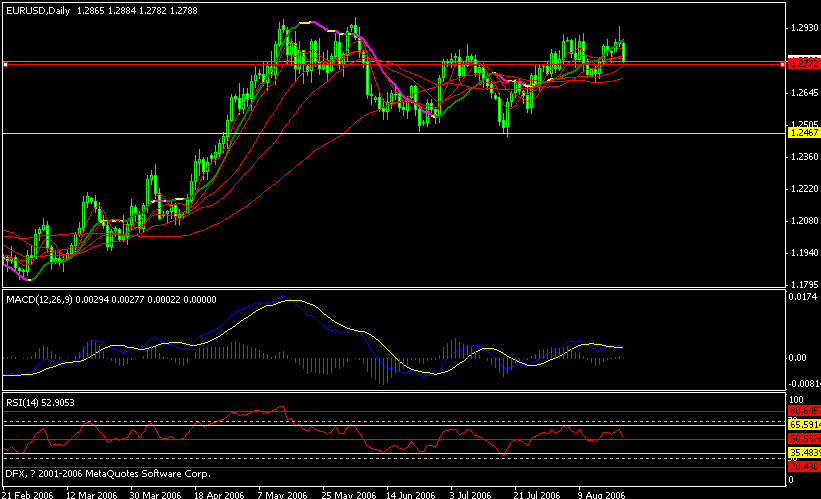Image resolution: width=821 pixels, height=499 pixels.
Task: Click the 0.00 MACD scale value
Action: [x=797, y=358]
